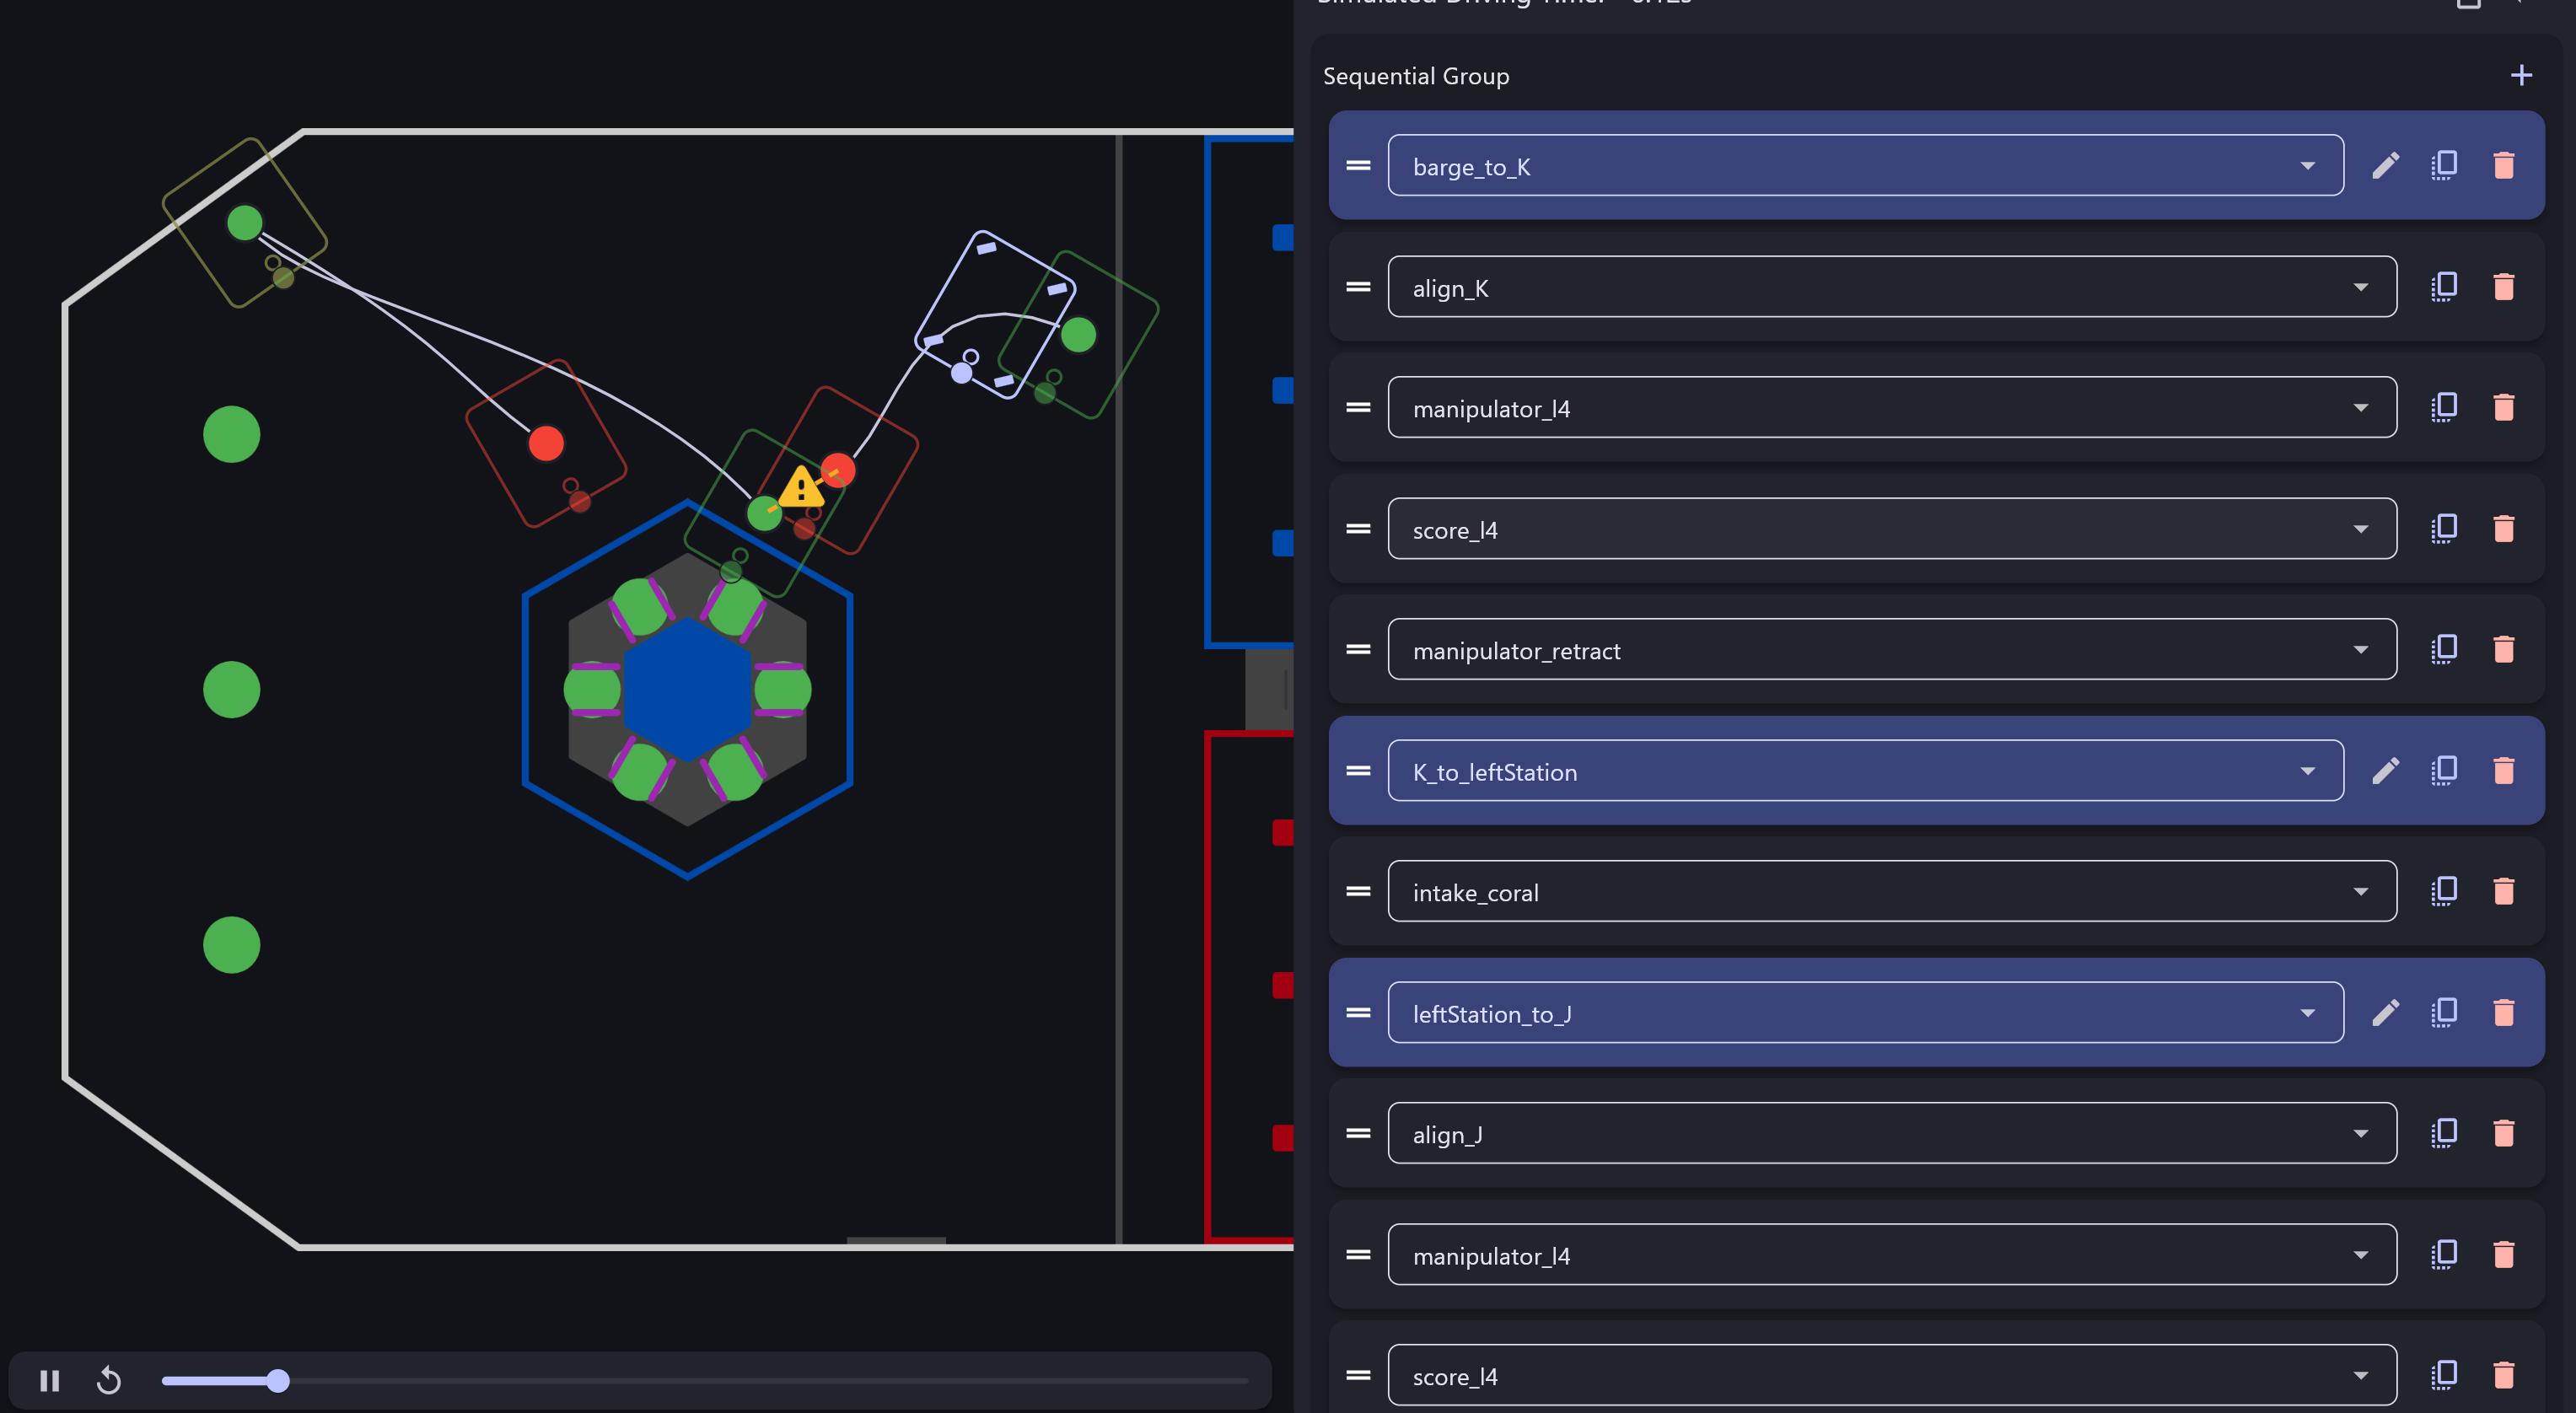Duplicate the align_J command
Screen dimensions: 2576x1413
pos(2444,1133)
